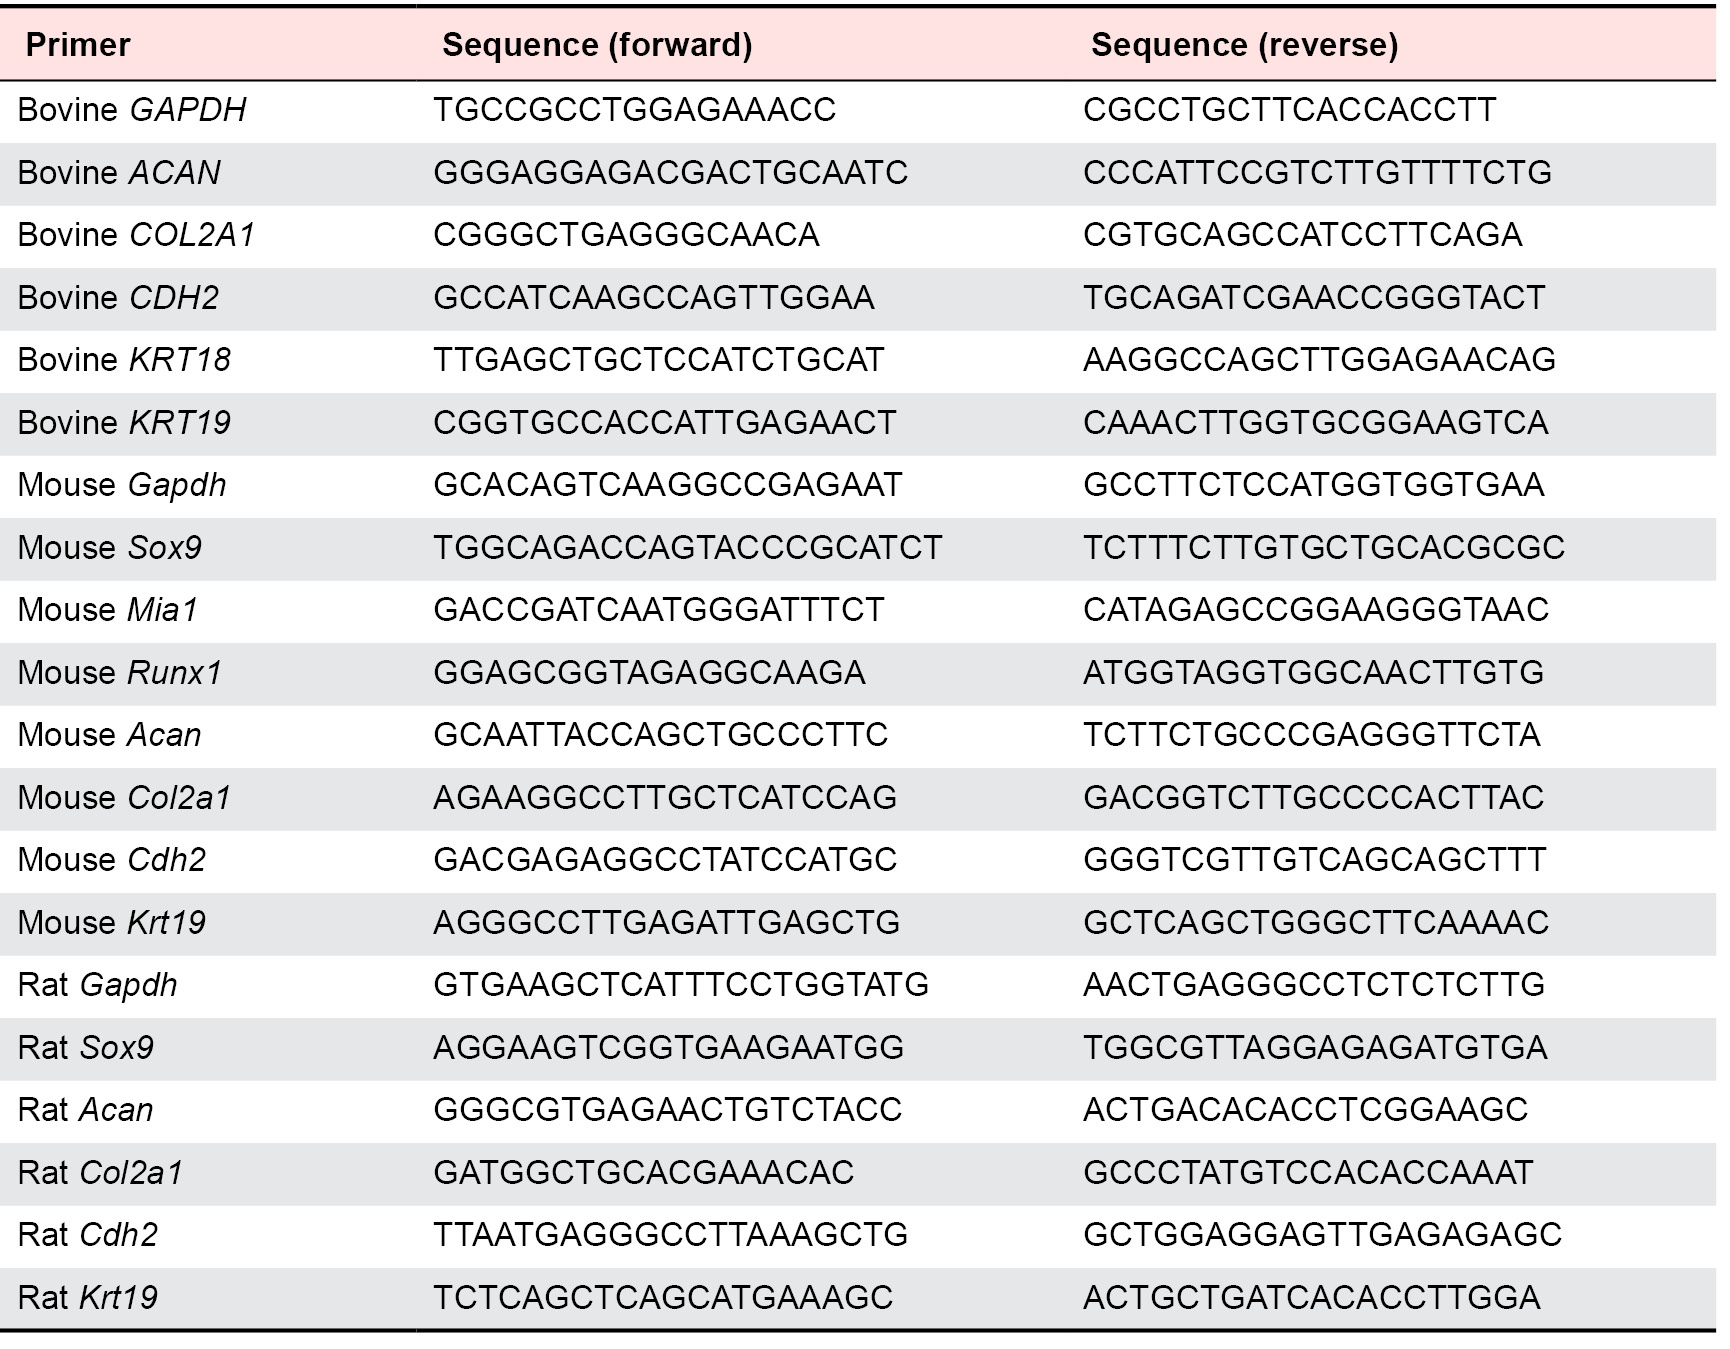Select the Bovine COL2A1 reverse sequence
The image size is (1730, 1349).
(1302, 235)
